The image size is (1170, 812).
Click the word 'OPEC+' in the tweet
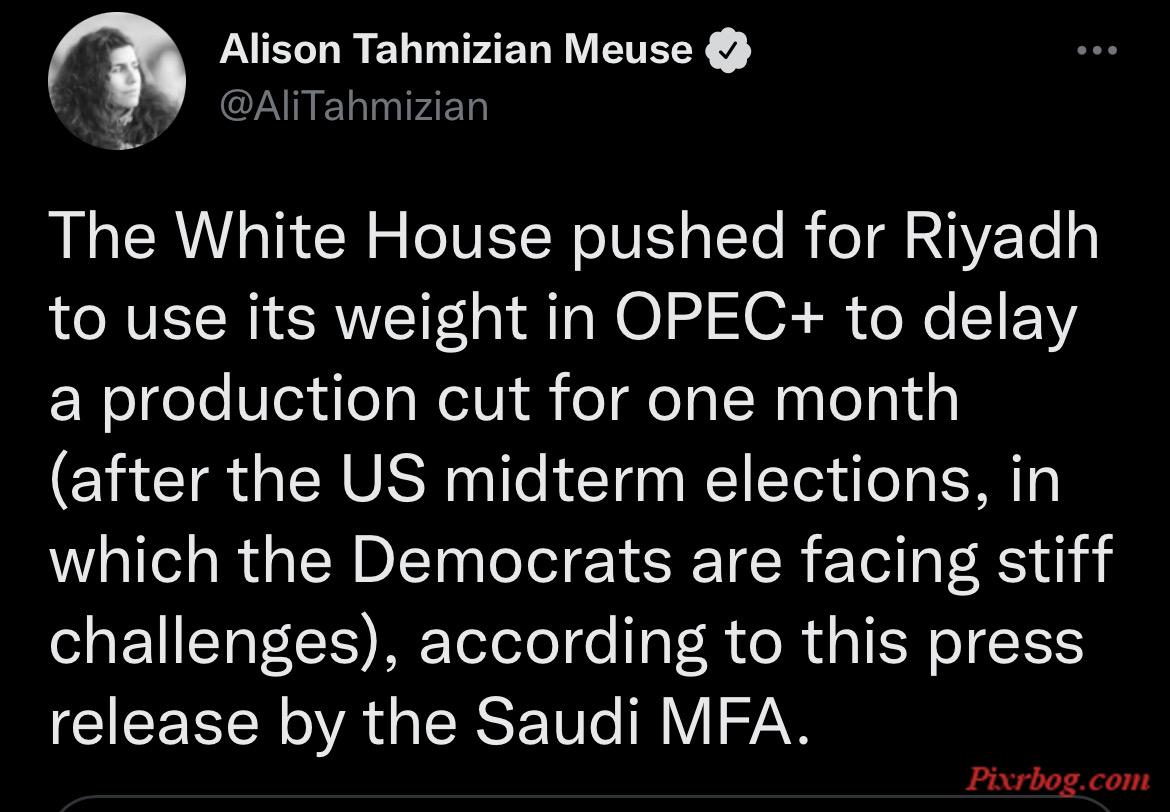coord(719,316)
